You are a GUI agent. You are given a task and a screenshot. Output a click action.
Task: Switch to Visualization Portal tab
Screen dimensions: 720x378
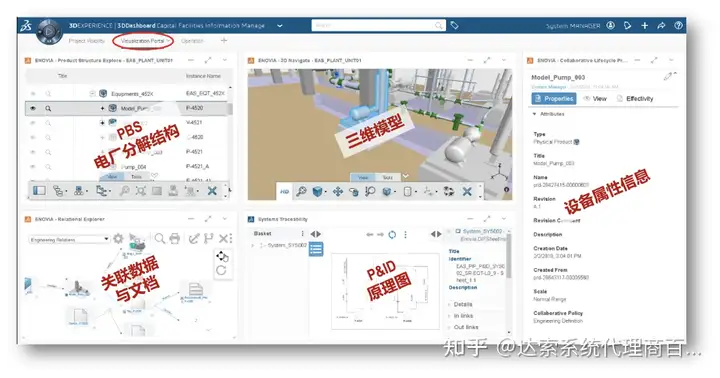point(143,41)
